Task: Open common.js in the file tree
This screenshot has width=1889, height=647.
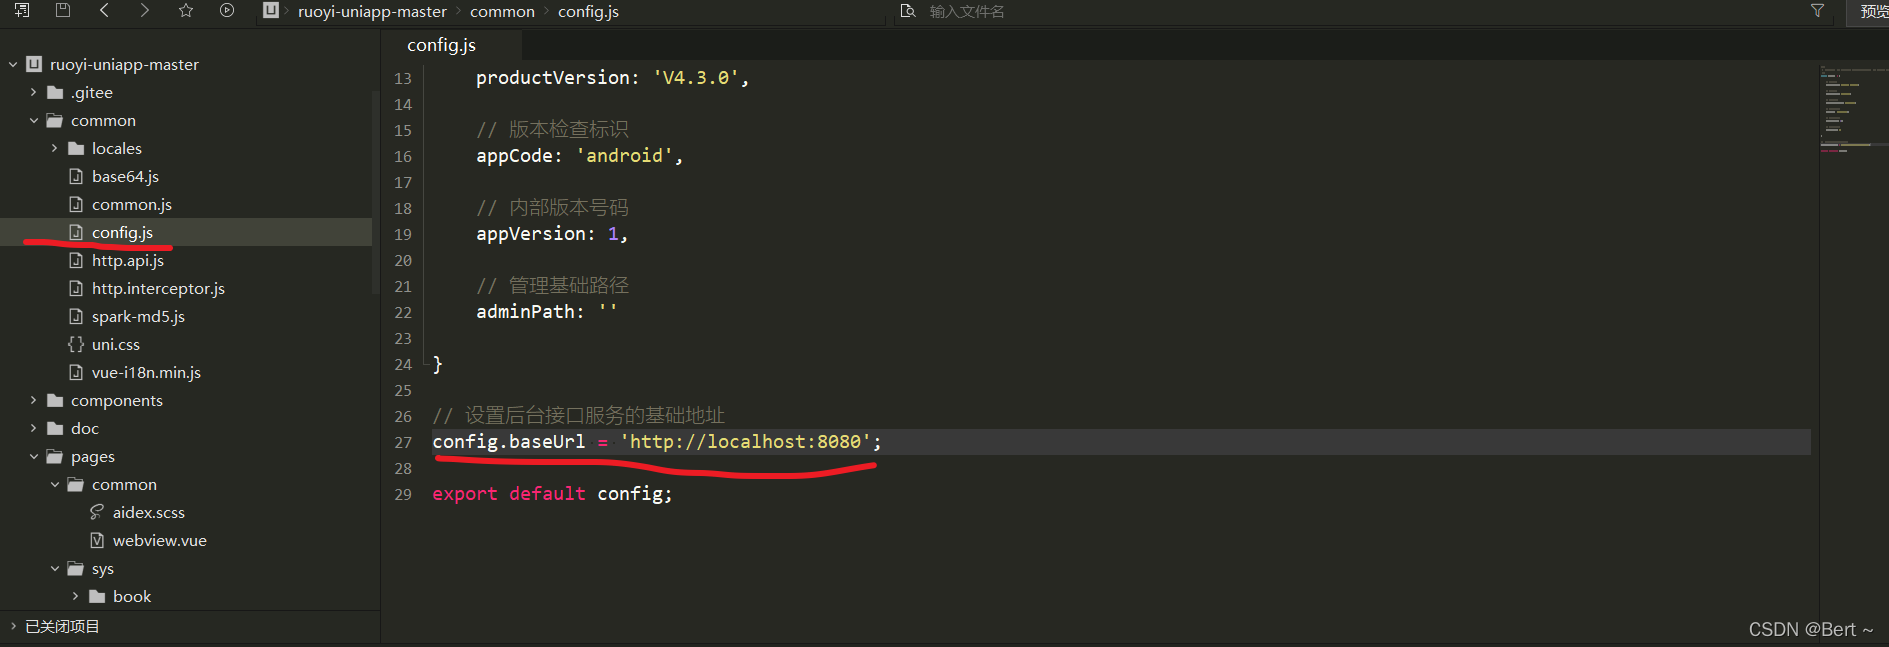Action: pyautogui.click(x=132, y=204)
